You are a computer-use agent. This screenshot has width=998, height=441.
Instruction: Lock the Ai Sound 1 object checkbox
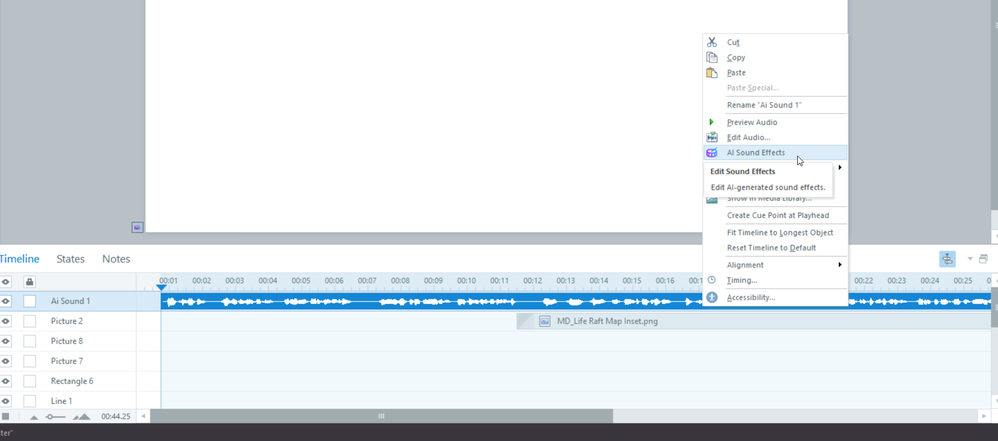click(29, 301)
